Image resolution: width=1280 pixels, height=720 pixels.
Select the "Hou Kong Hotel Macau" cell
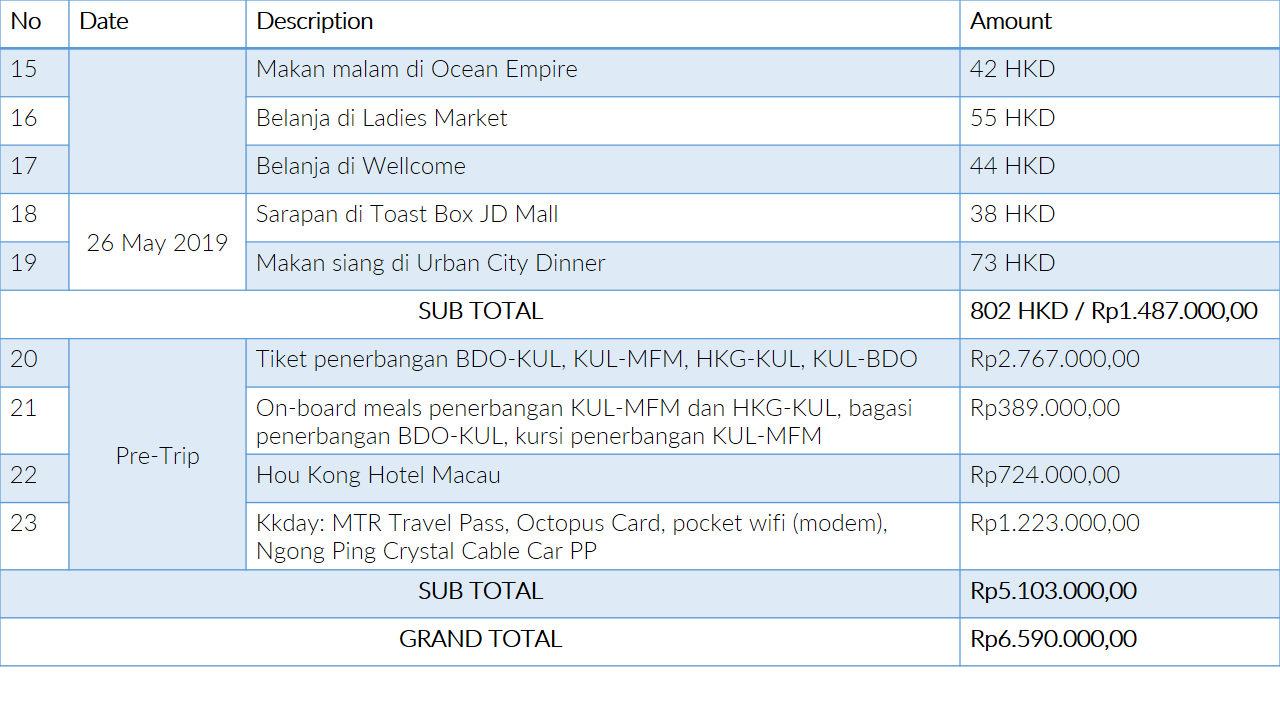pos(378,476)
